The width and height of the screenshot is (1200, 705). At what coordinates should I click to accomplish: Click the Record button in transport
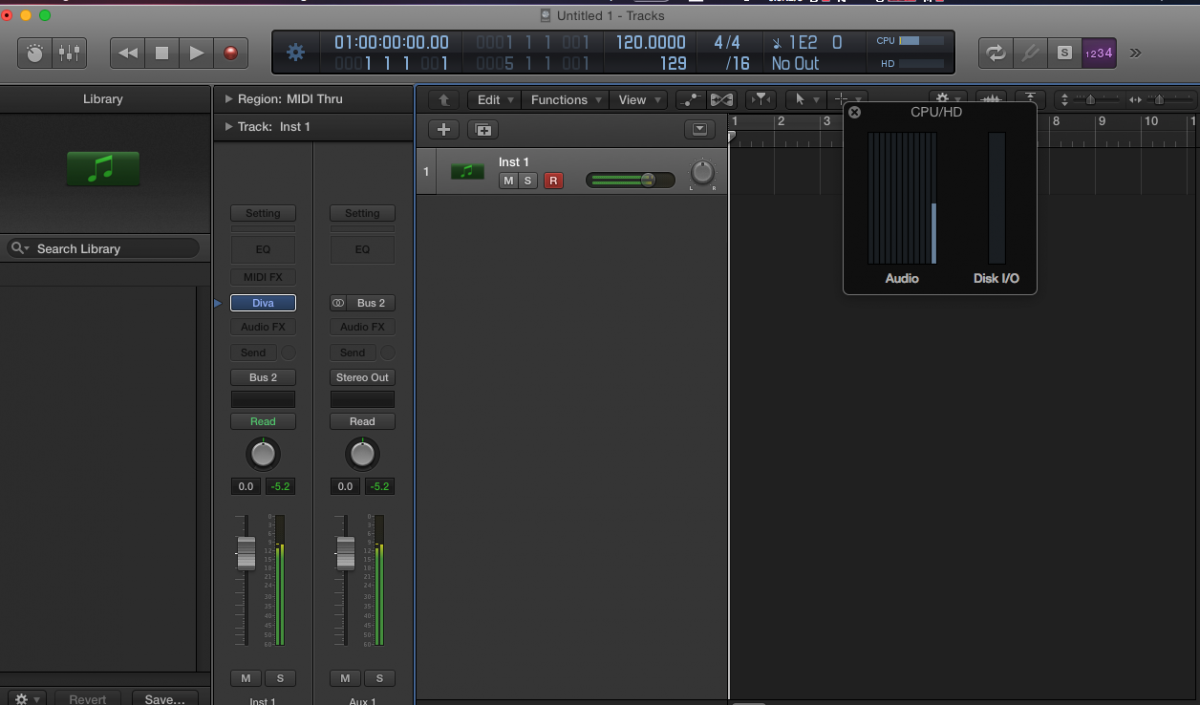[x=231, y=53]
